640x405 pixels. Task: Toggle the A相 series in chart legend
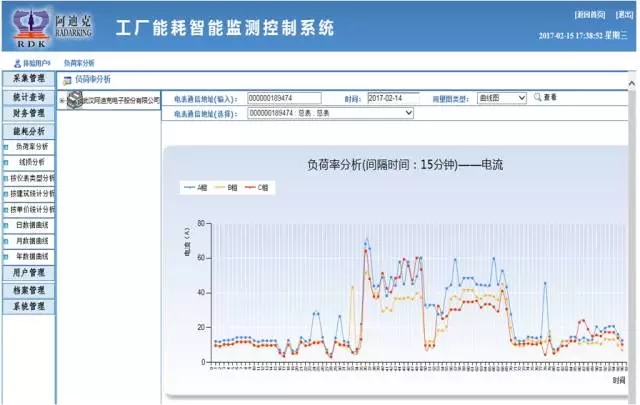pos(194,187)
